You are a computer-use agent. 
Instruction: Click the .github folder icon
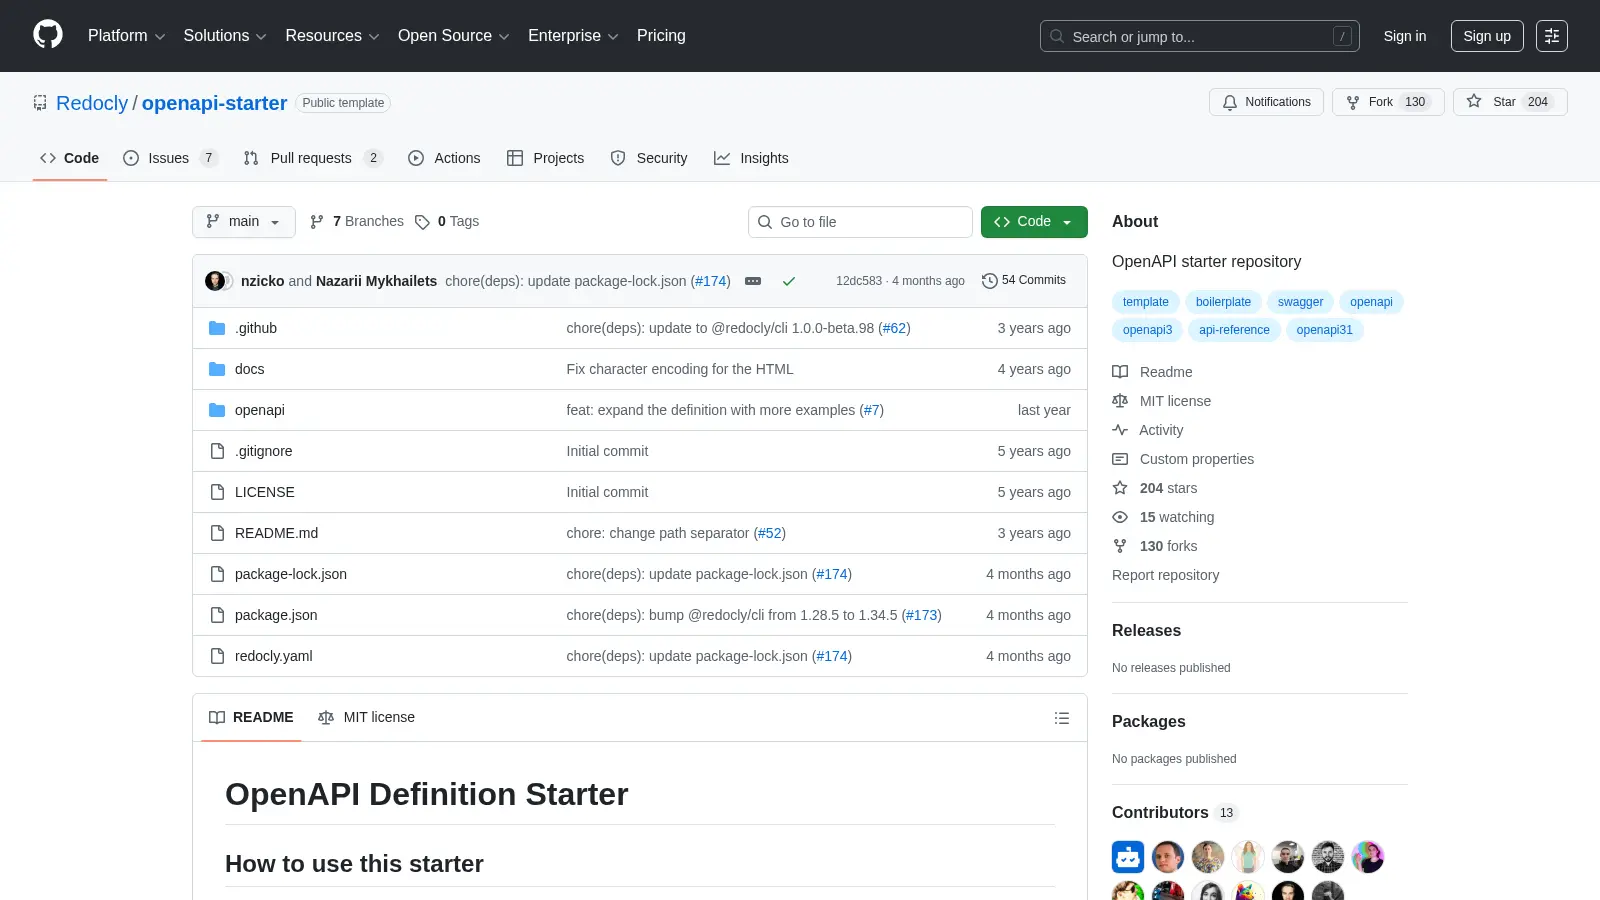tap(217, 328)
